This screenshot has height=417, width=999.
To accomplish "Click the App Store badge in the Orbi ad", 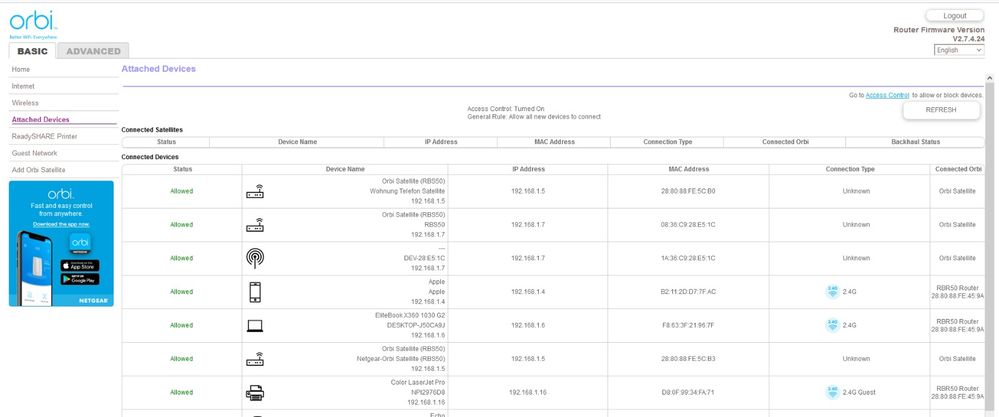I will pyautogui.click(x=80, y=265).
